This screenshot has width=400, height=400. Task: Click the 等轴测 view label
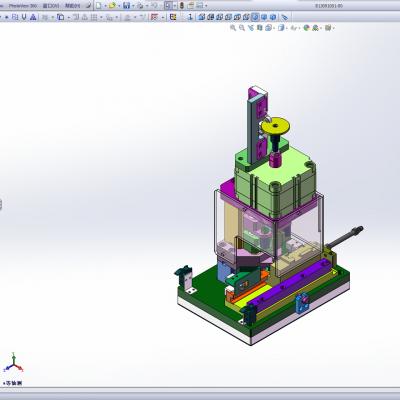coord(13,383)
